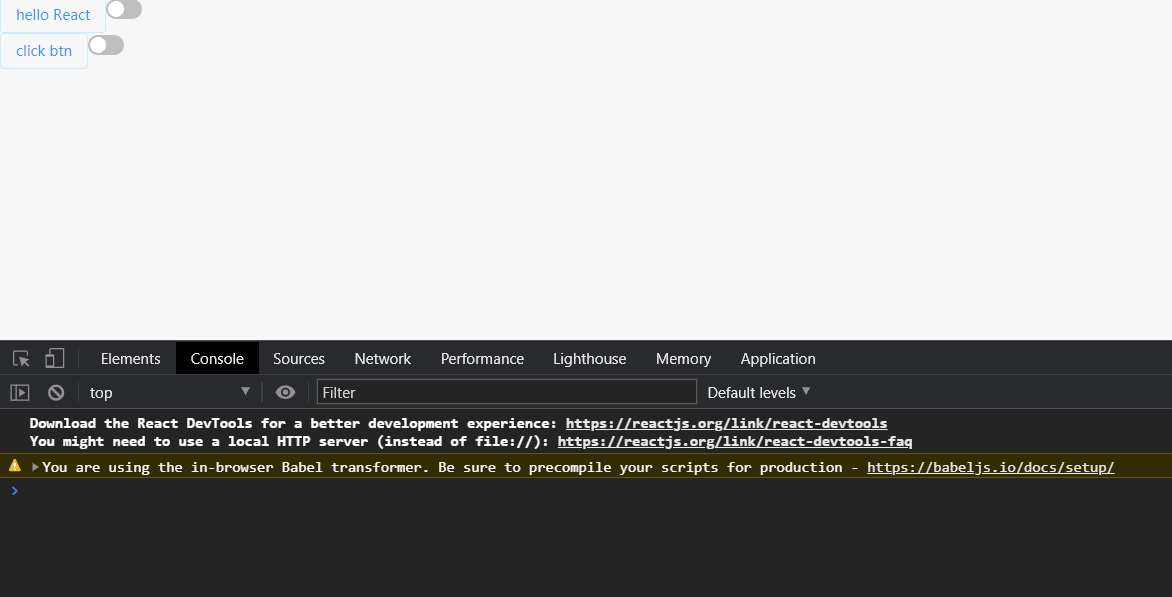Click the eye icon for live expressions

tap(285, 392)
